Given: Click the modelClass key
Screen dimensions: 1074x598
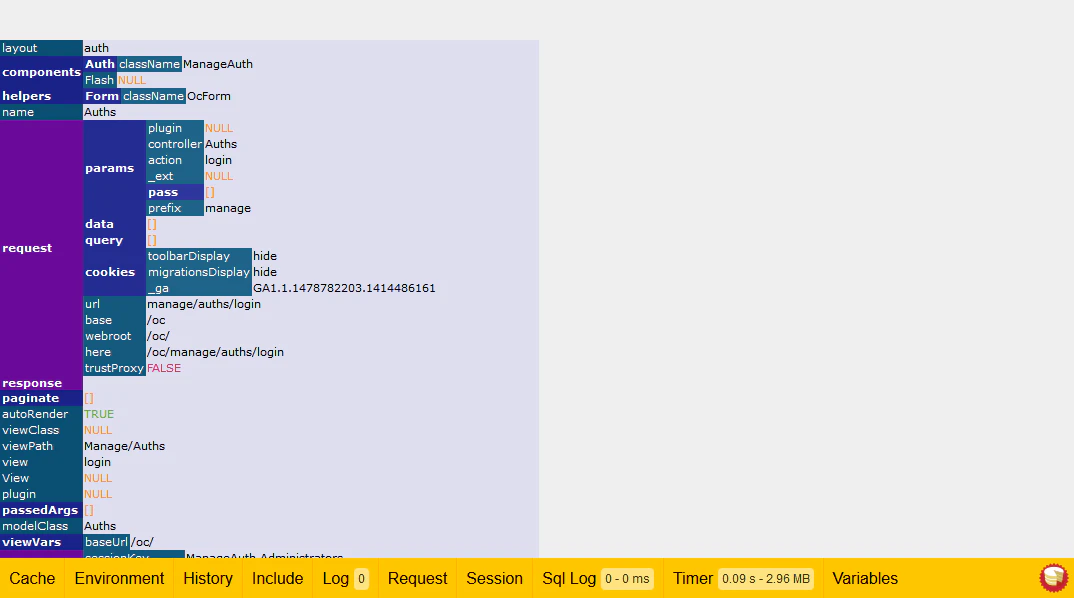Looking at the screenshot, I should [x=41, y=526].
